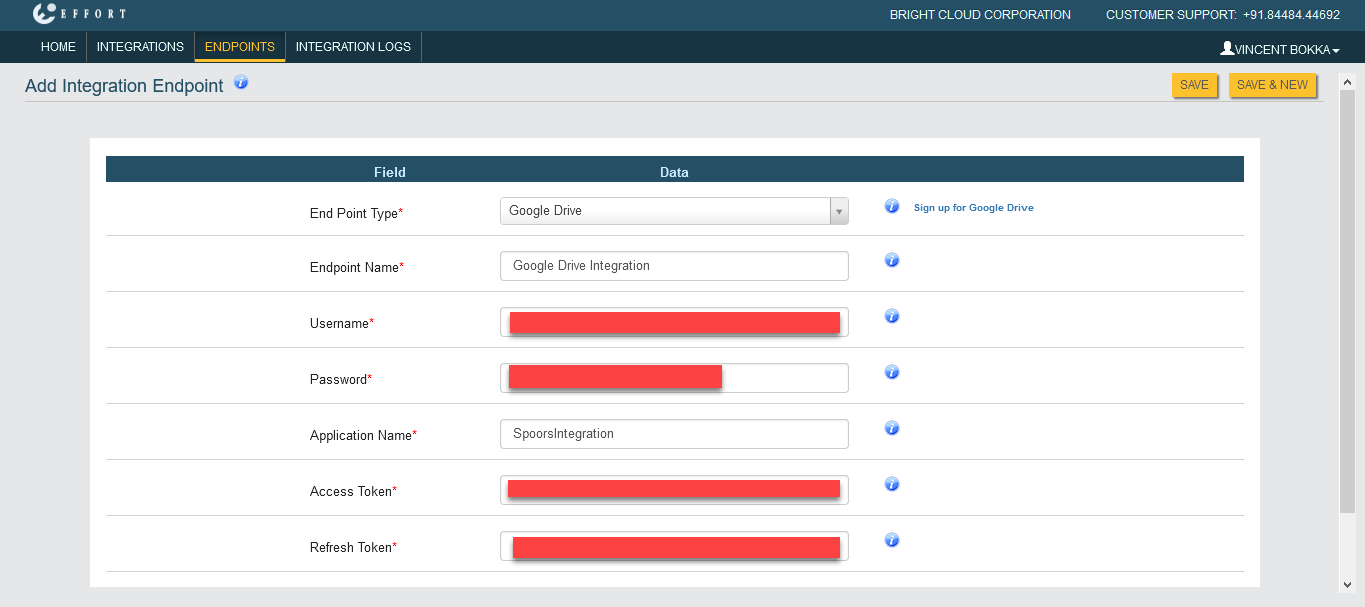Click info icon for Application Name
The image size is (1365, 607).
click(892, 428)
